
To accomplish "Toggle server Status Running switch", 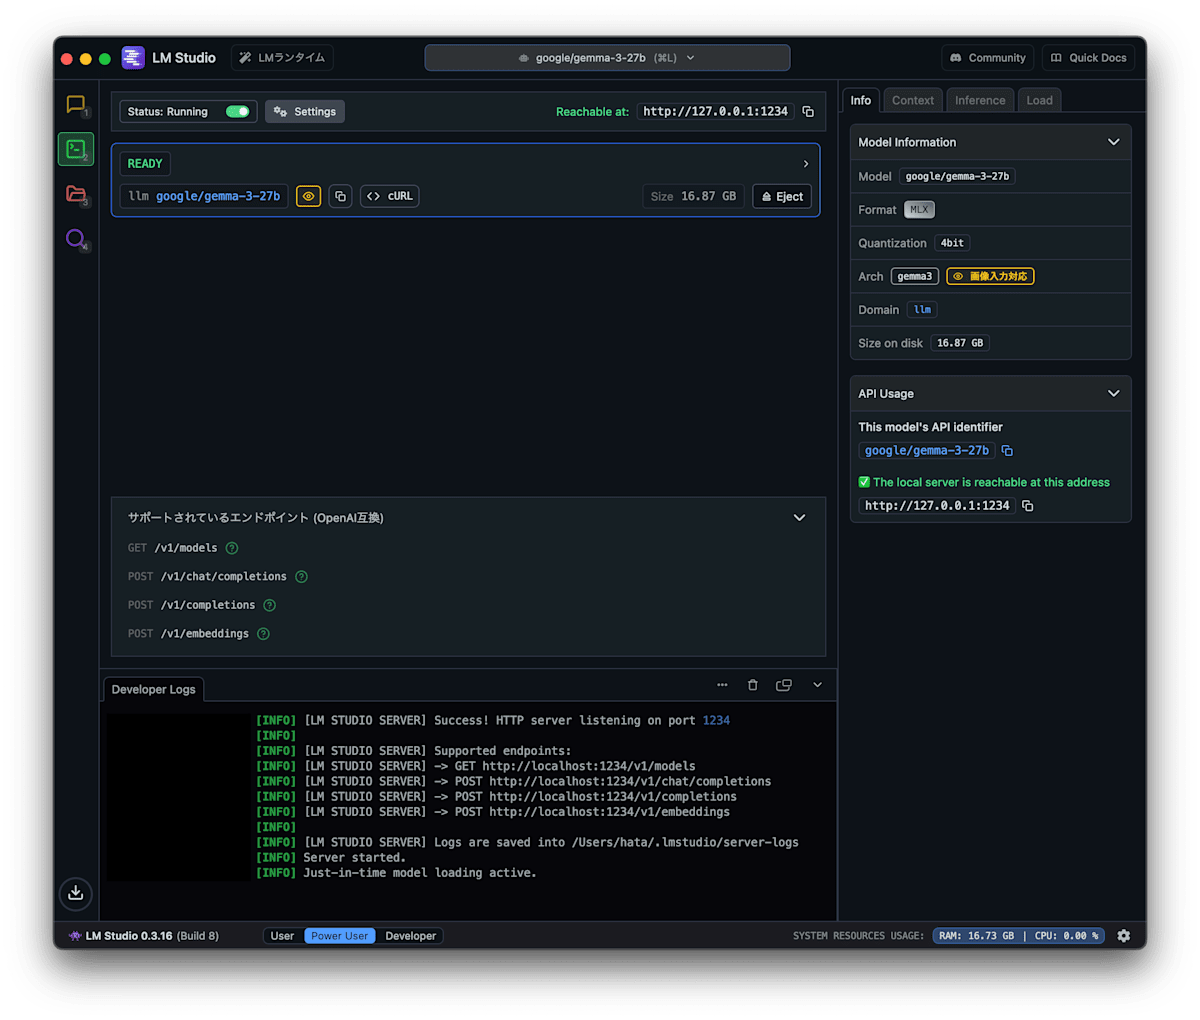I will pyautogui.click(x=237, y=112).
